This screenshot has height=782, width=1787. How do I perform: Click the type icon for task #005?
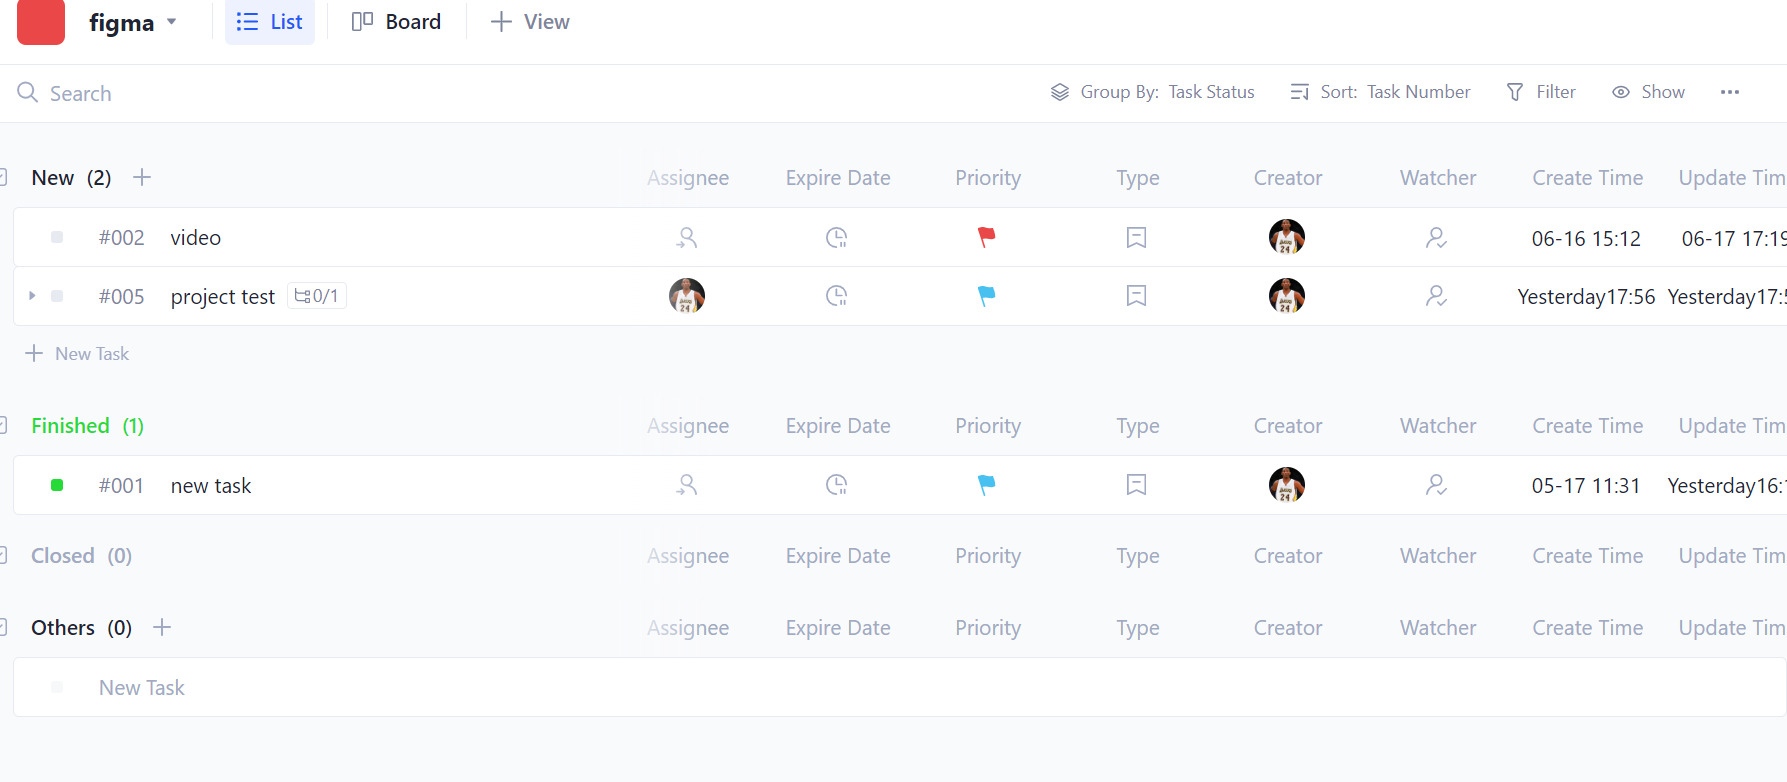1136,296
